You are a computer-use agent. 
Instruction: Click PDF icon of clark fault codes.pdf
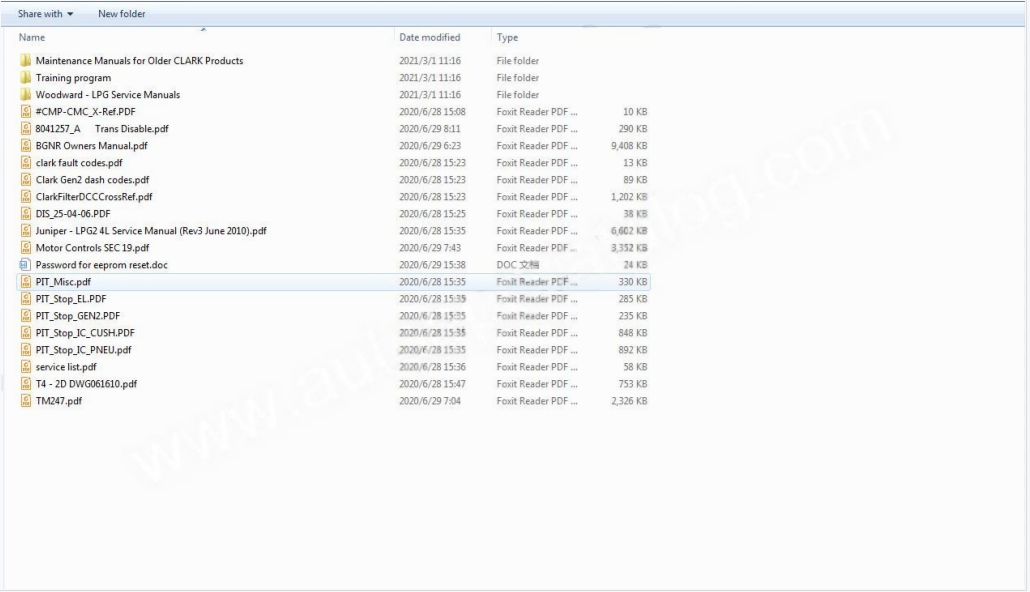click(26, 163)
